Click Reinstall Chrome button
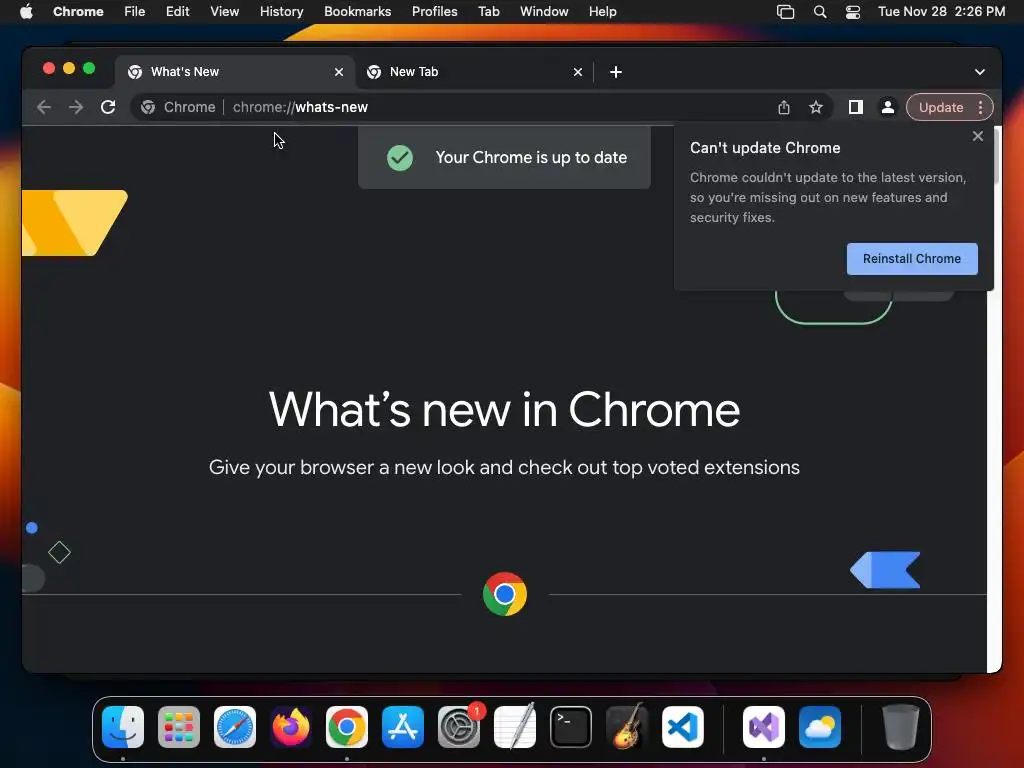 (x=912, y=259)
